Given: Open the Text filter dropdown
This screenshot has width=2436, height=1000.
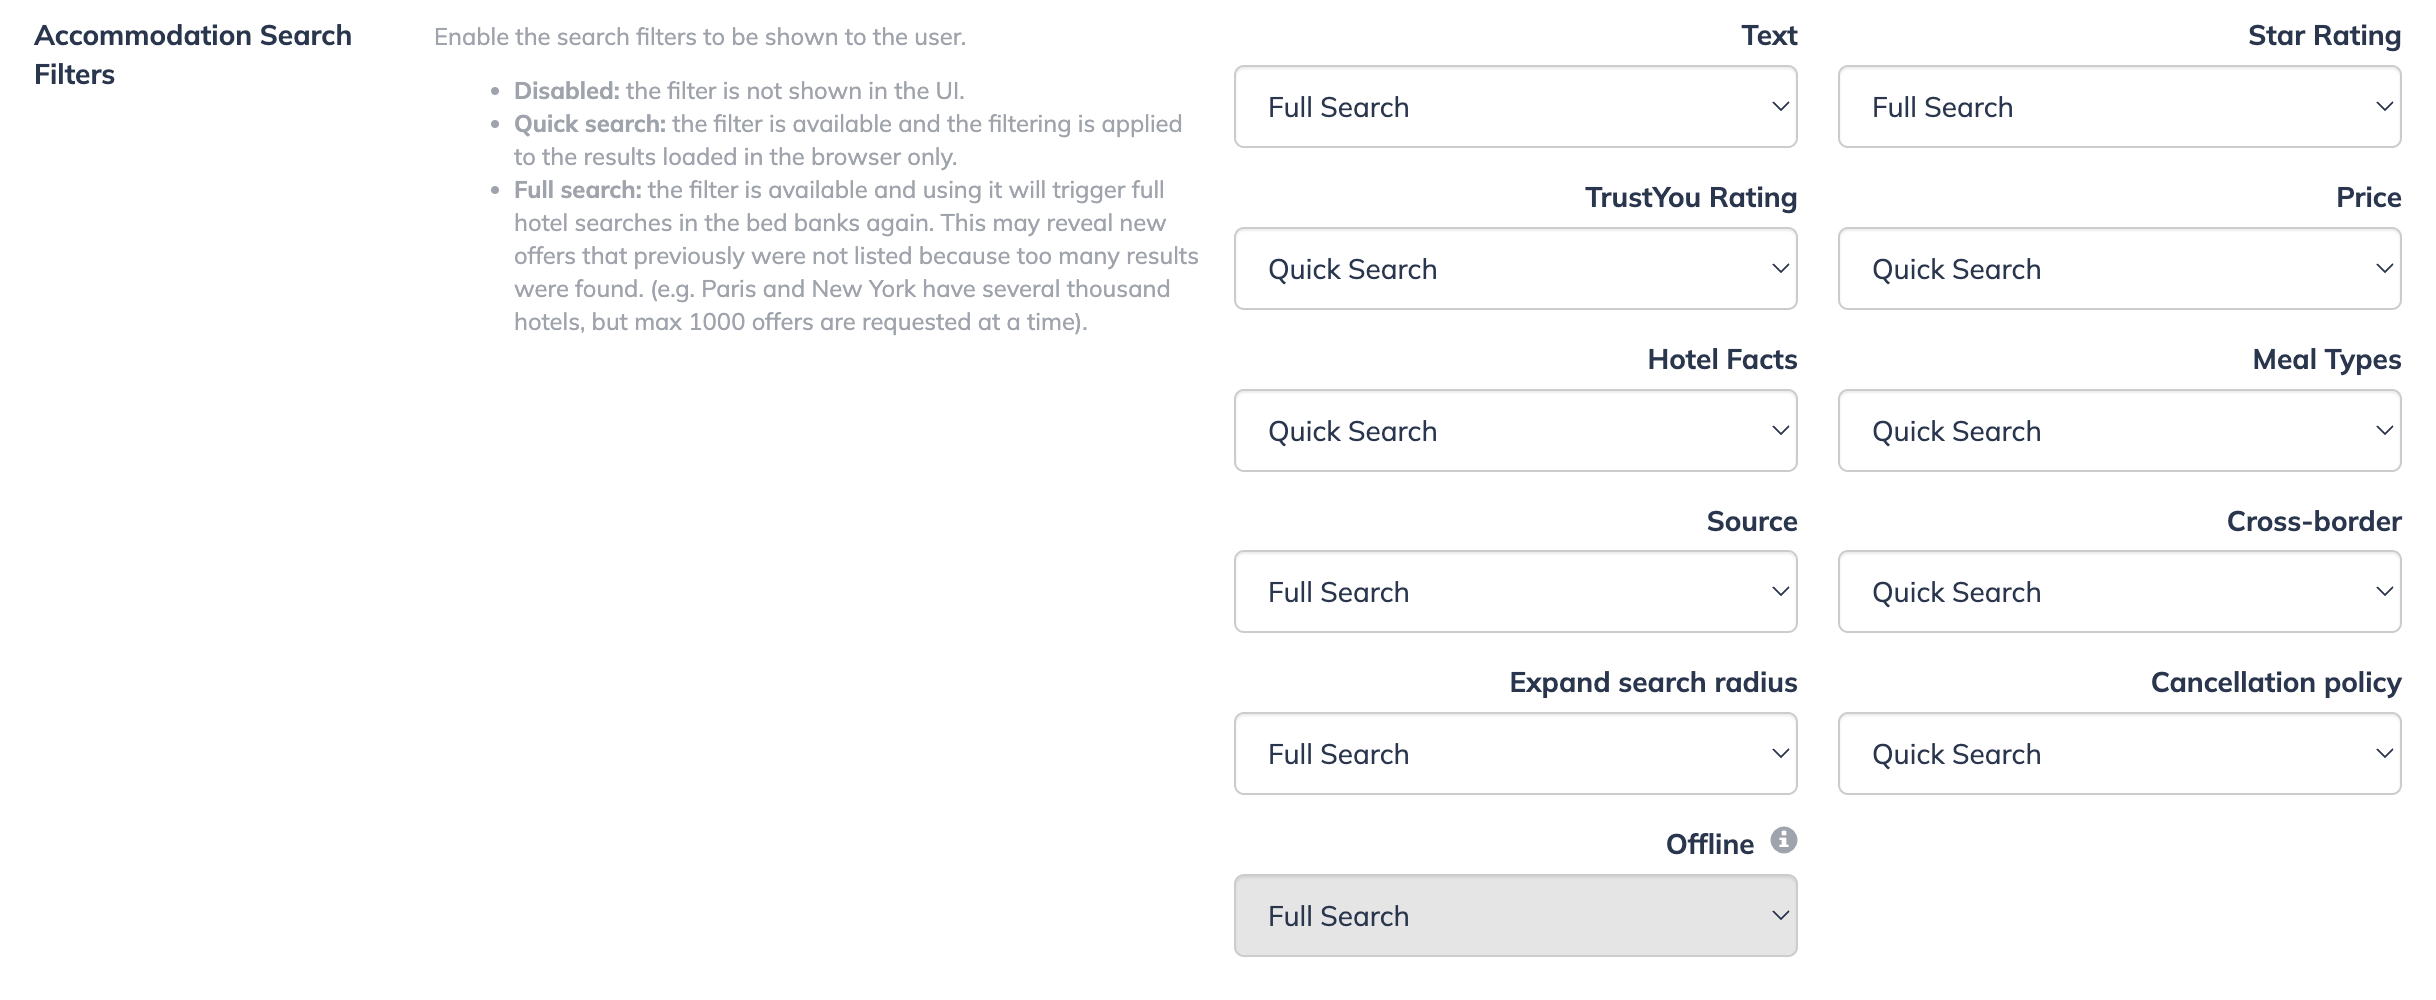Looking at the screenshot, I should point(1515,107).
